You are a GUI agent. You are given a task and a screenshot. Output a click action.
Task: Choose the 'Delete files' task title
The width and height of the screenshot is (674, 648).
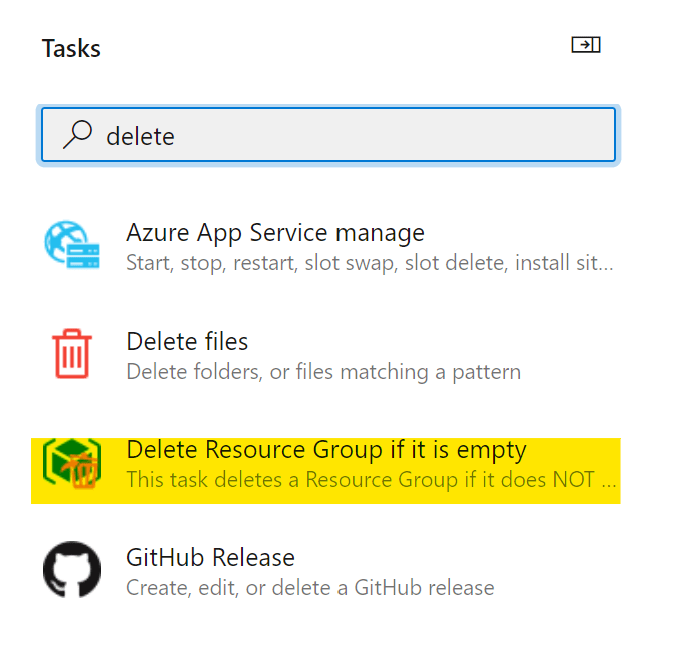pos(187,341)
